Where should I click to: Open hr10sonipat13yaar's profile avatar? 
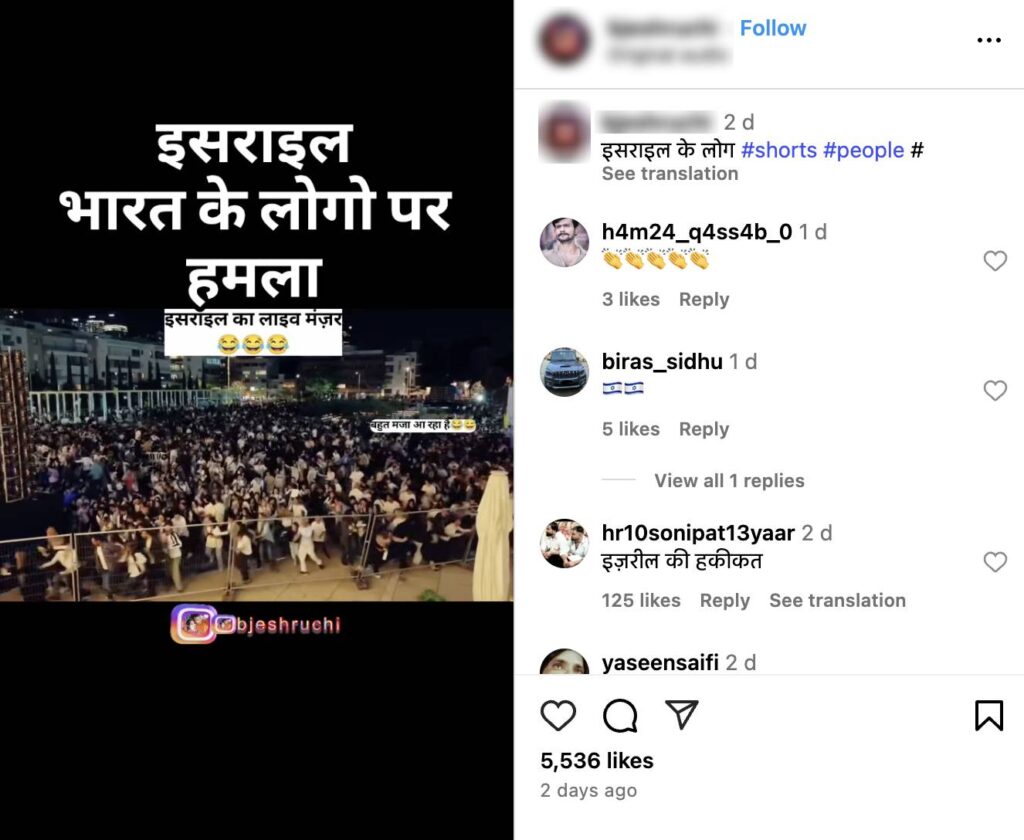[565, 543]
